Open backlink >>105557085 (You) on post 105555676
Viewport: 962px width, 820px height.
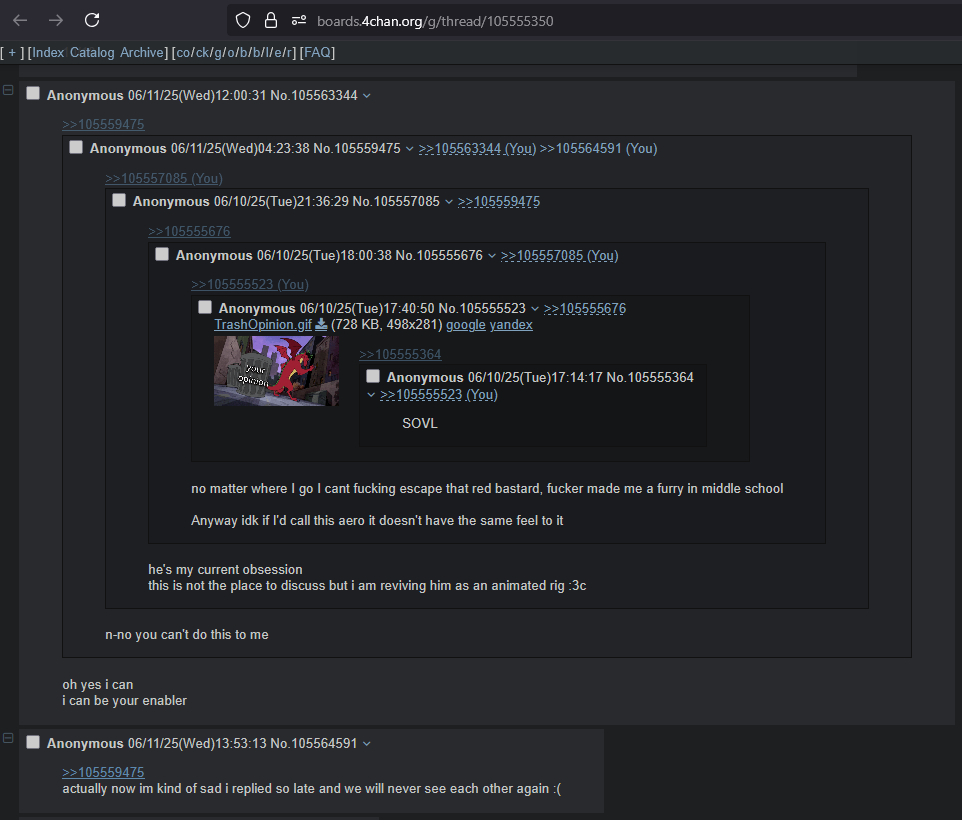[560, 256]
